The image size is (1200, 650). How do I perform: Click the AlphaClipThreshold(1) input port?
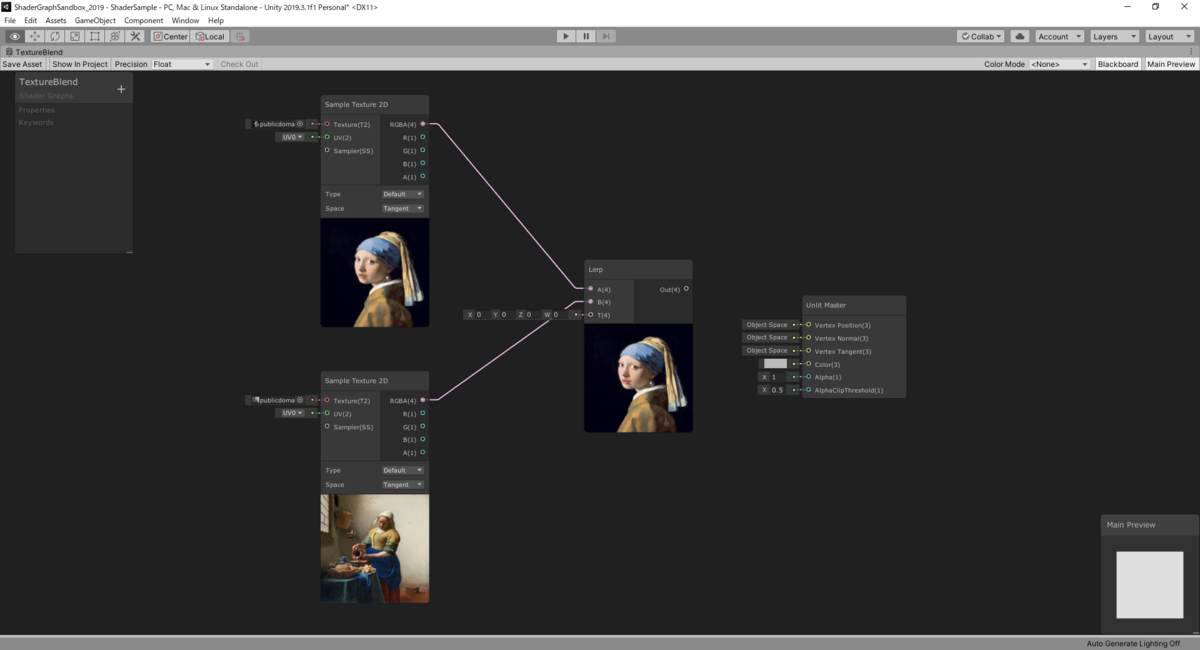point(809,390)
